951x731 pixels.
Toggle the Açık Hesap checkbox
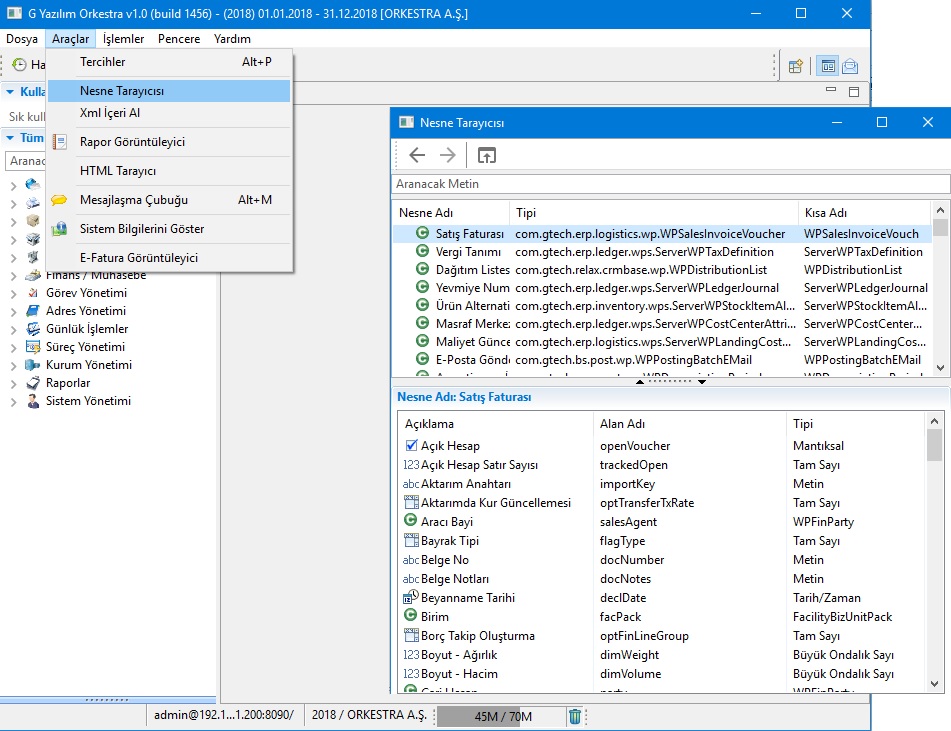tap(411, 446)
